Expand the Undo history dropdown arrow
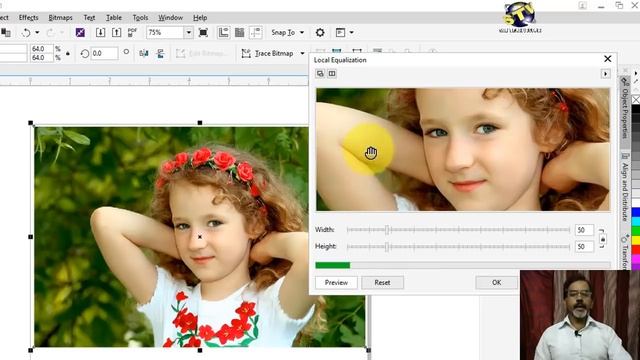 [x=37, y=33]
